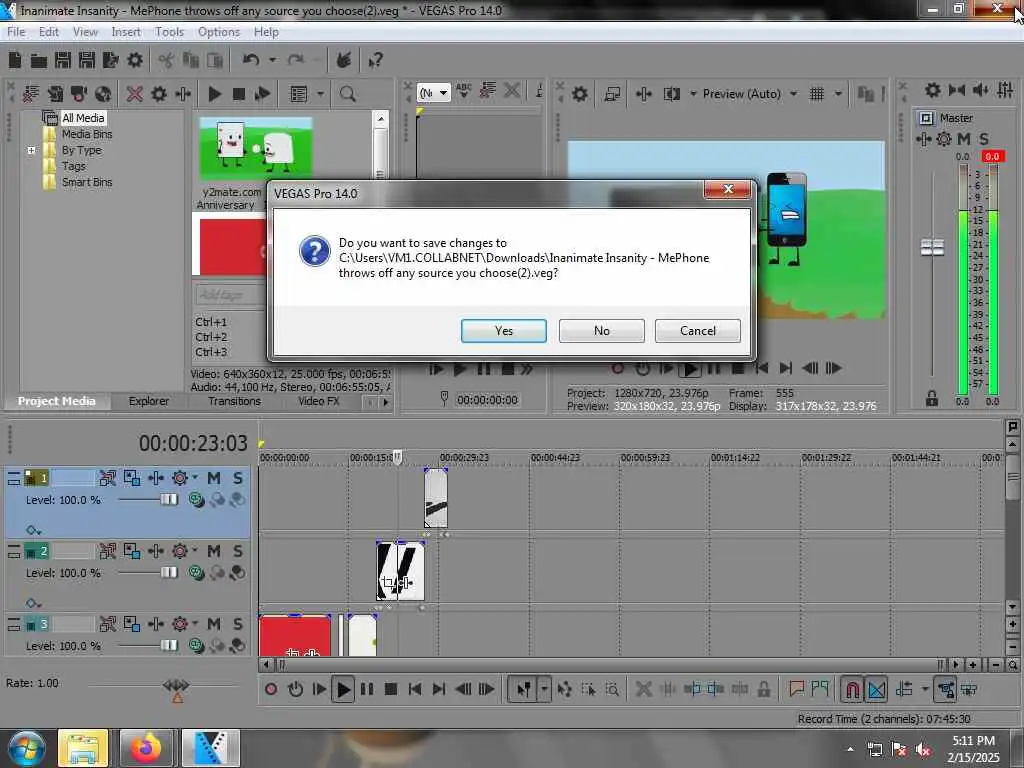This screenshot has height=768, width=1024.
Task: Stop playback on timeline transport bar
Action: tap(391, 690)
